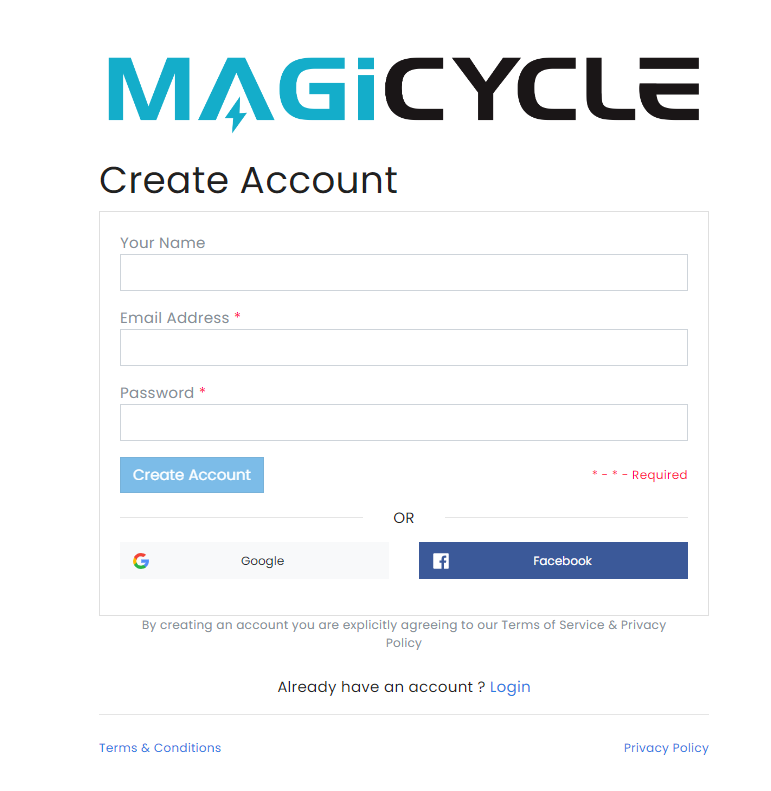The width and height of the screenshot is (771, 791).
Task: Click the Facebook f icon
Action: tap(441, 560)
